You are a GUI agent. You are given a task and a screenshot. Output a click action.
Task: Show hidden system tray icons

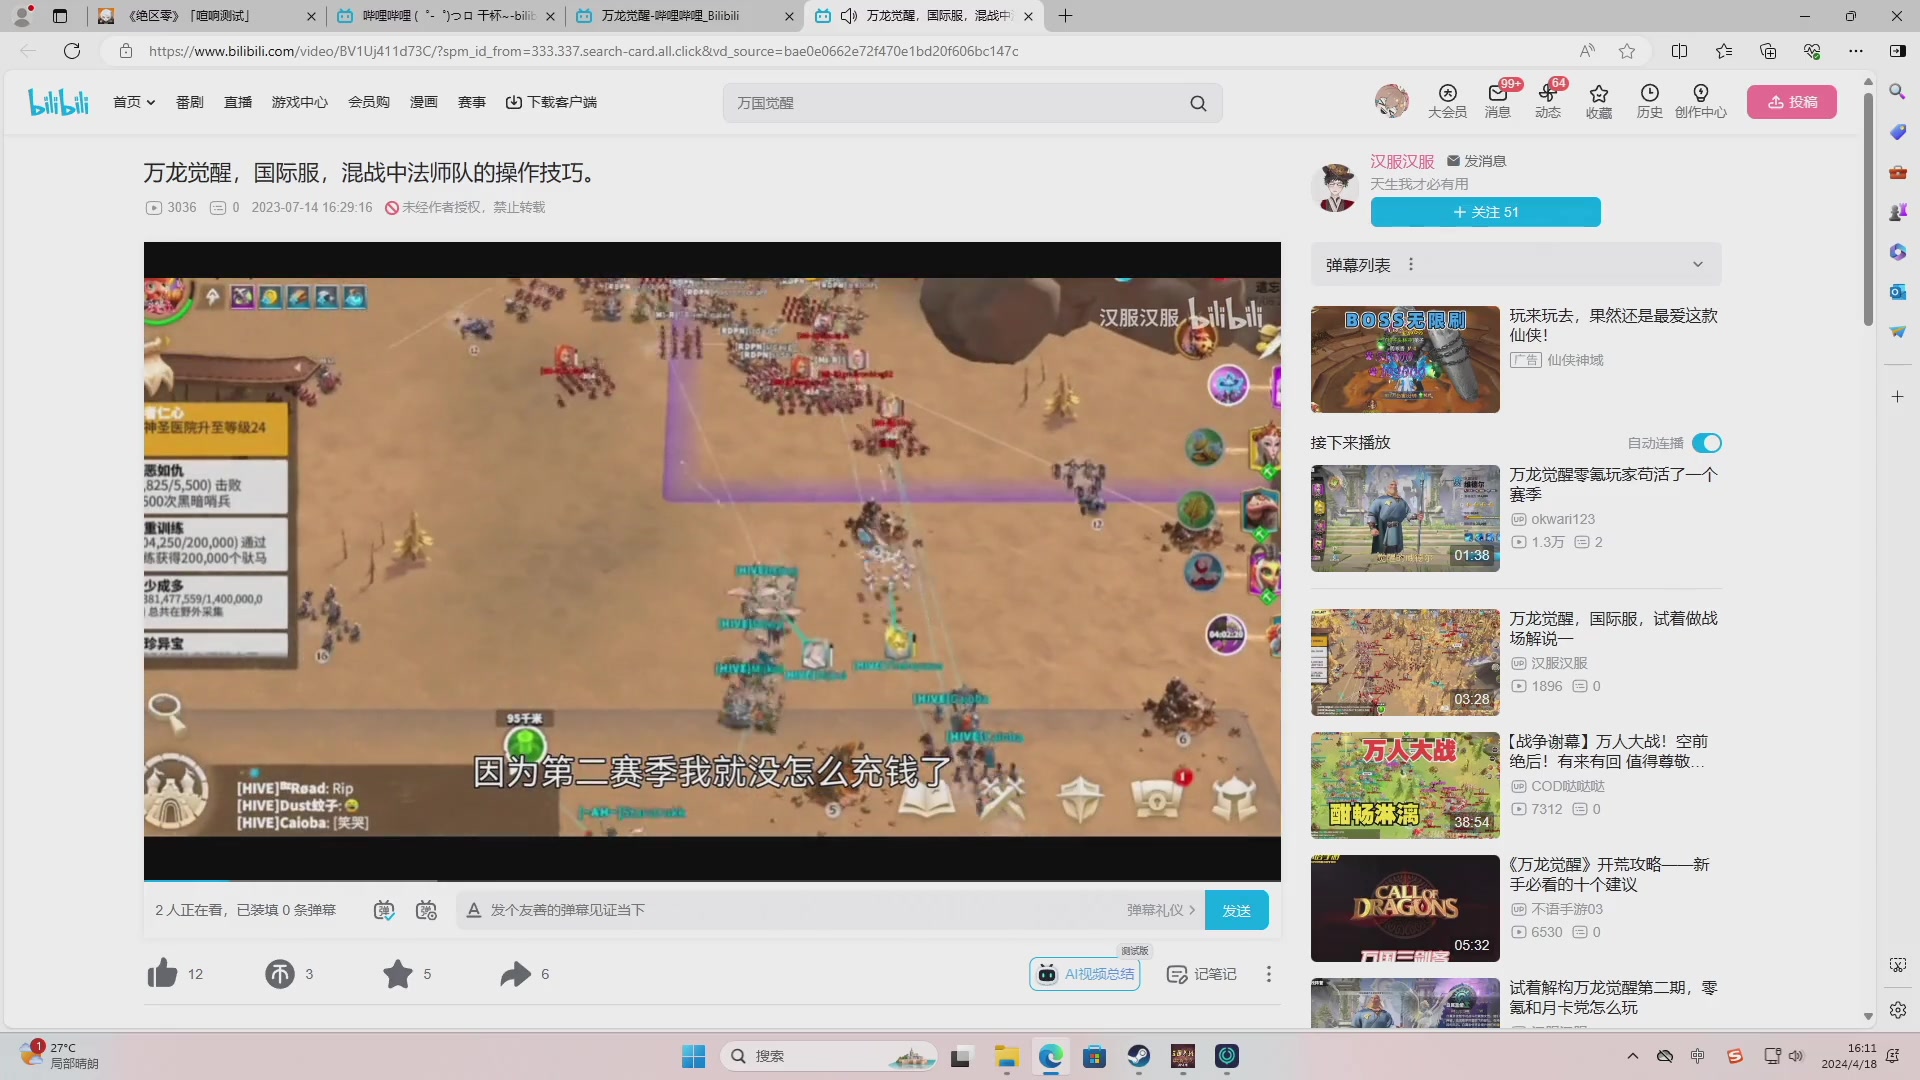(1633, 1056)
